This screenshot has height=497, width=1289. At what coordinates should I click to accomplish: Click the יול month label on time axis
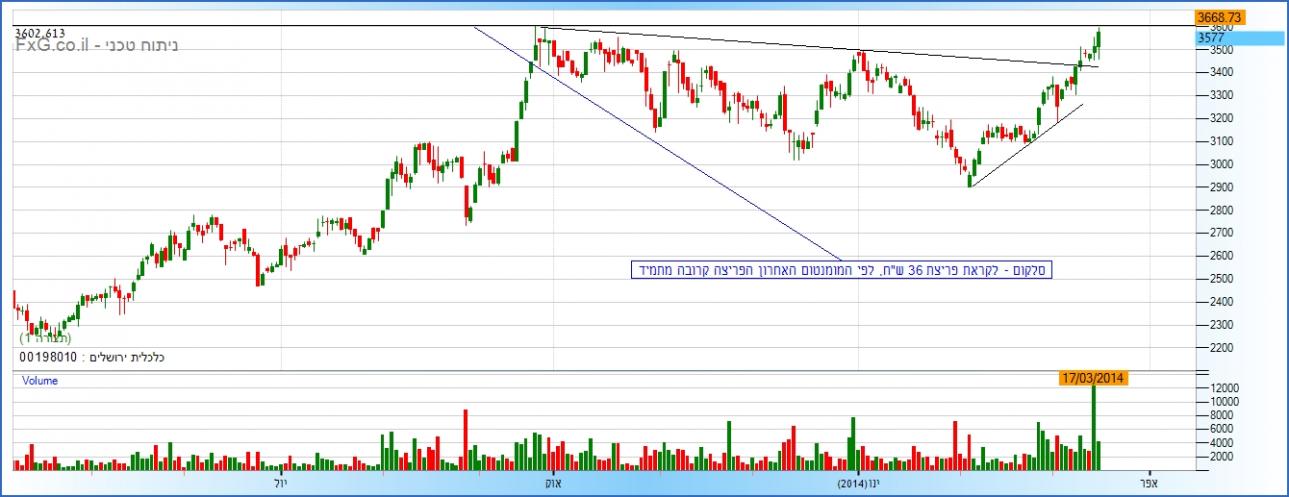pyautogui.click(x=279, y=483)
